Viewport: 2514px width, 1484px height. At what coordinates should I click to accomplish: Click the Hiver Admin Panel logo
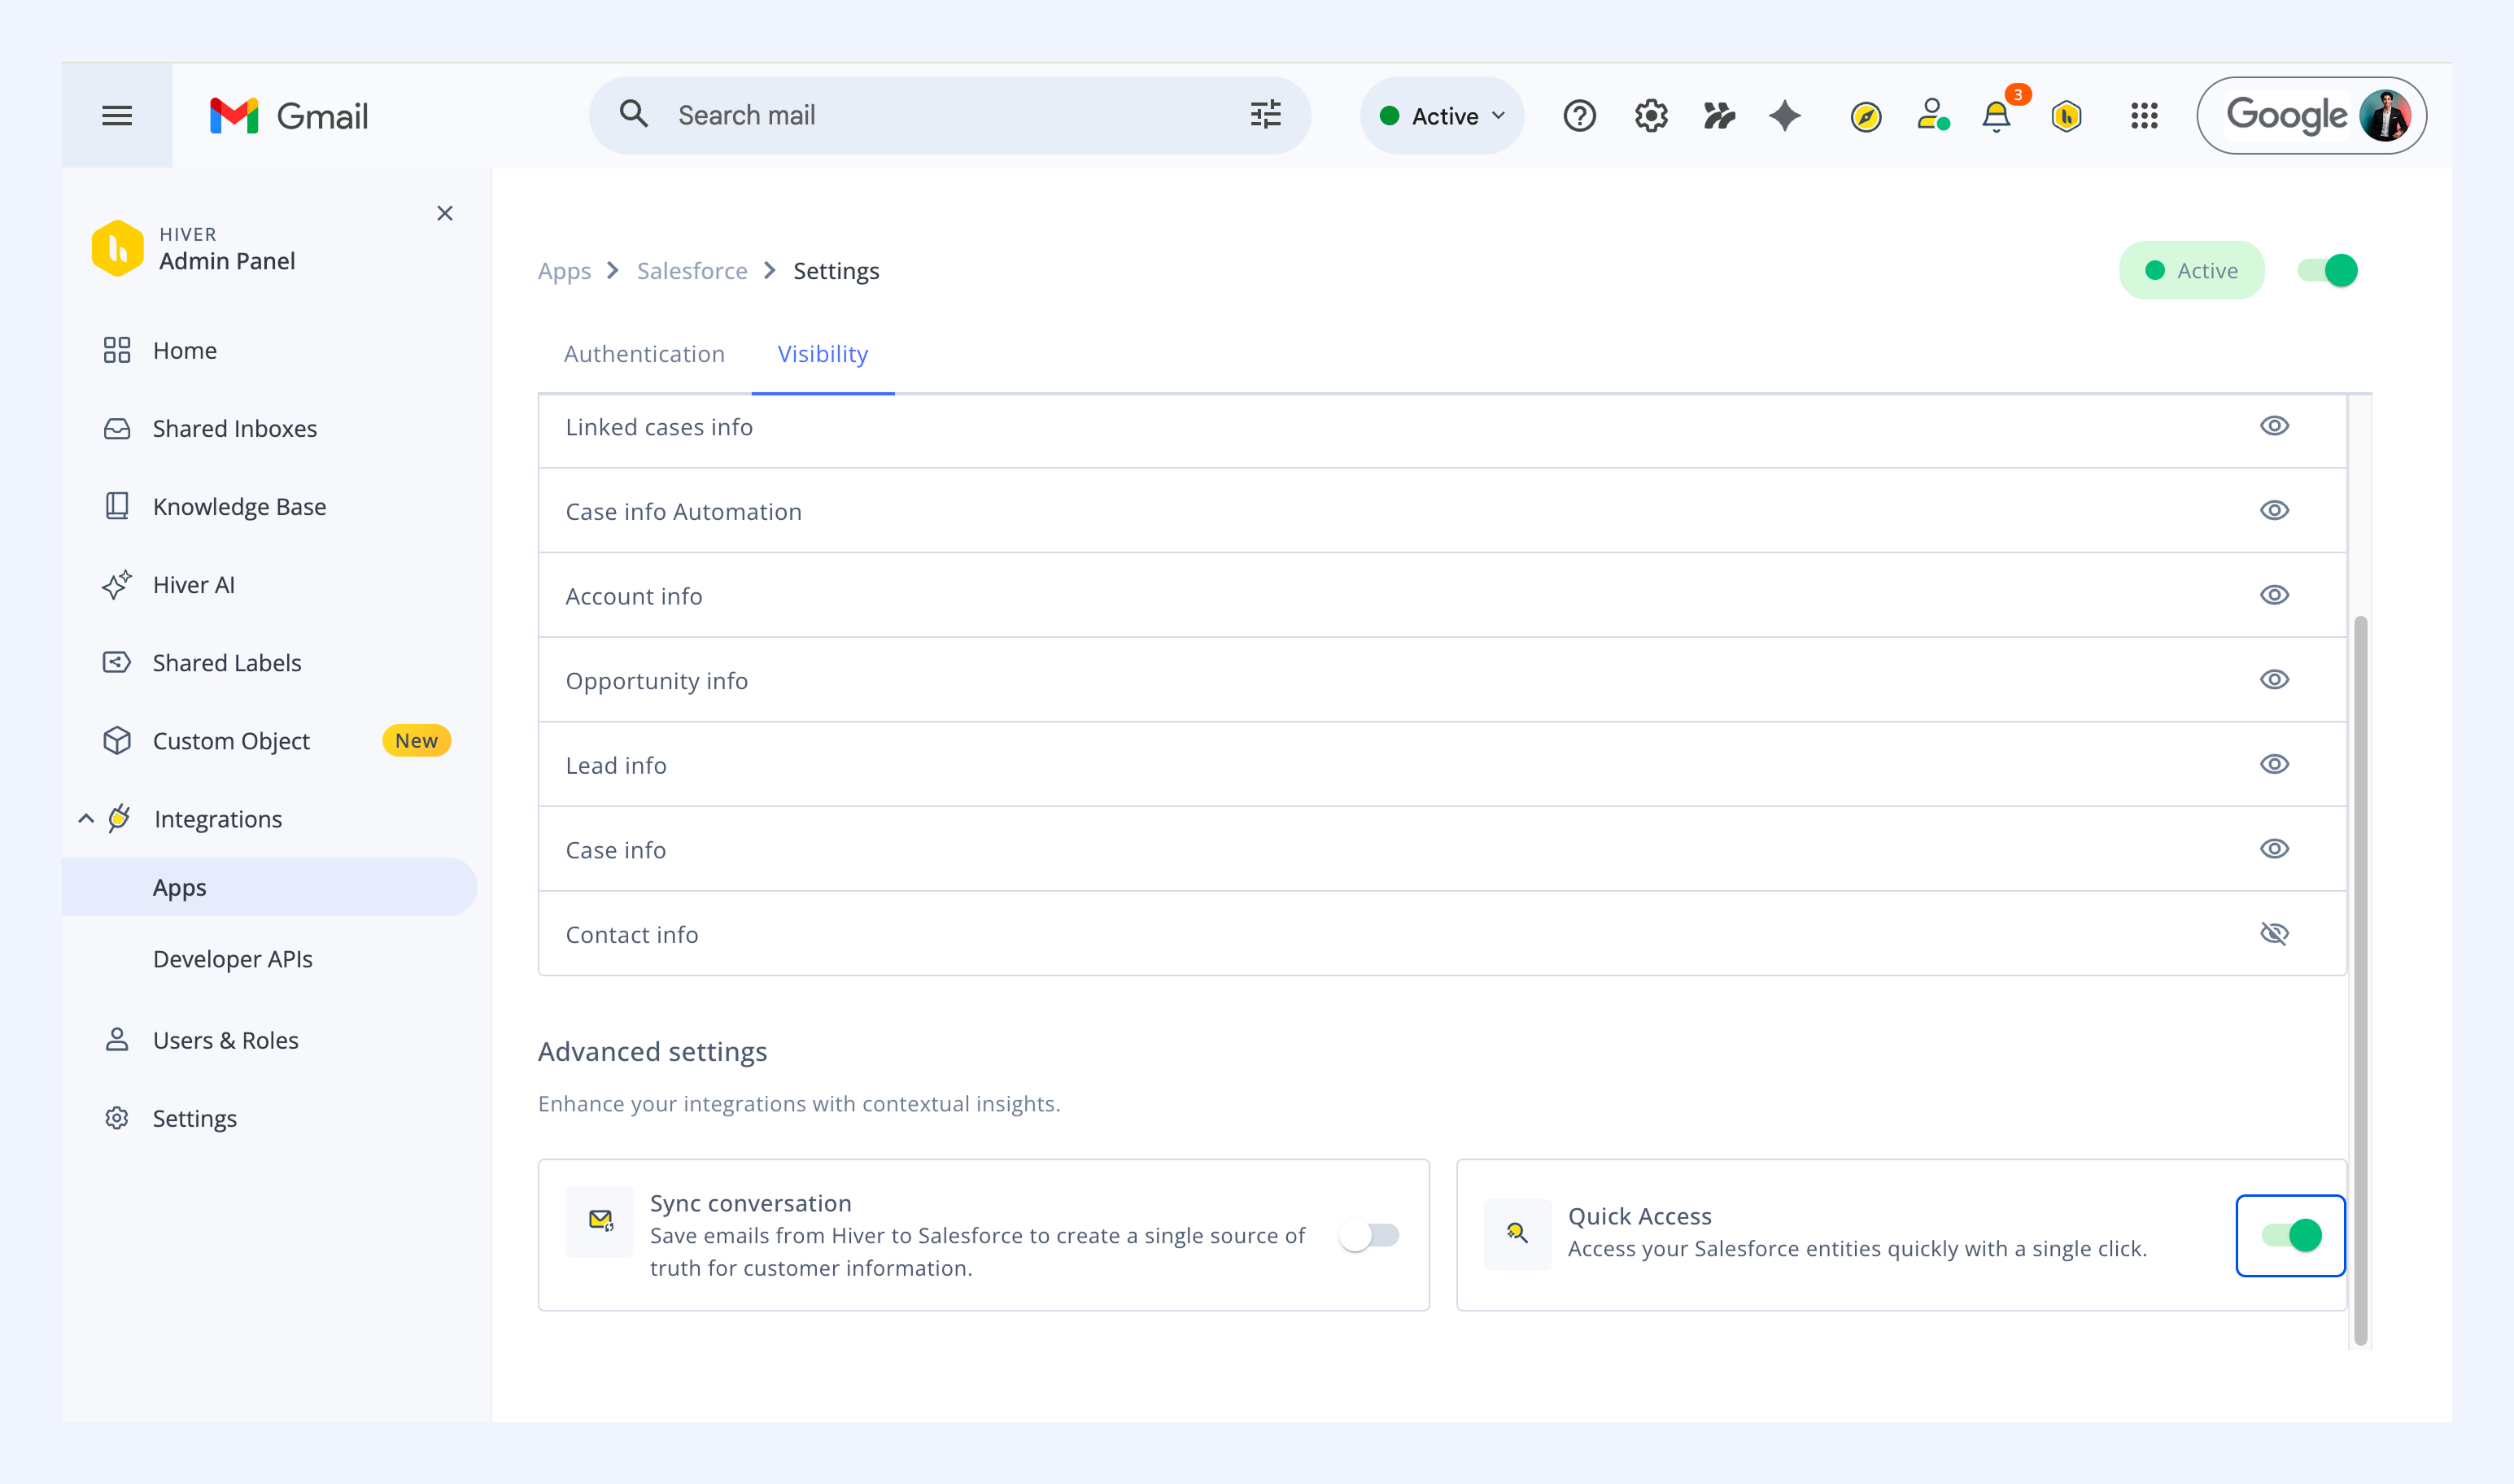(x=117, y=248)
